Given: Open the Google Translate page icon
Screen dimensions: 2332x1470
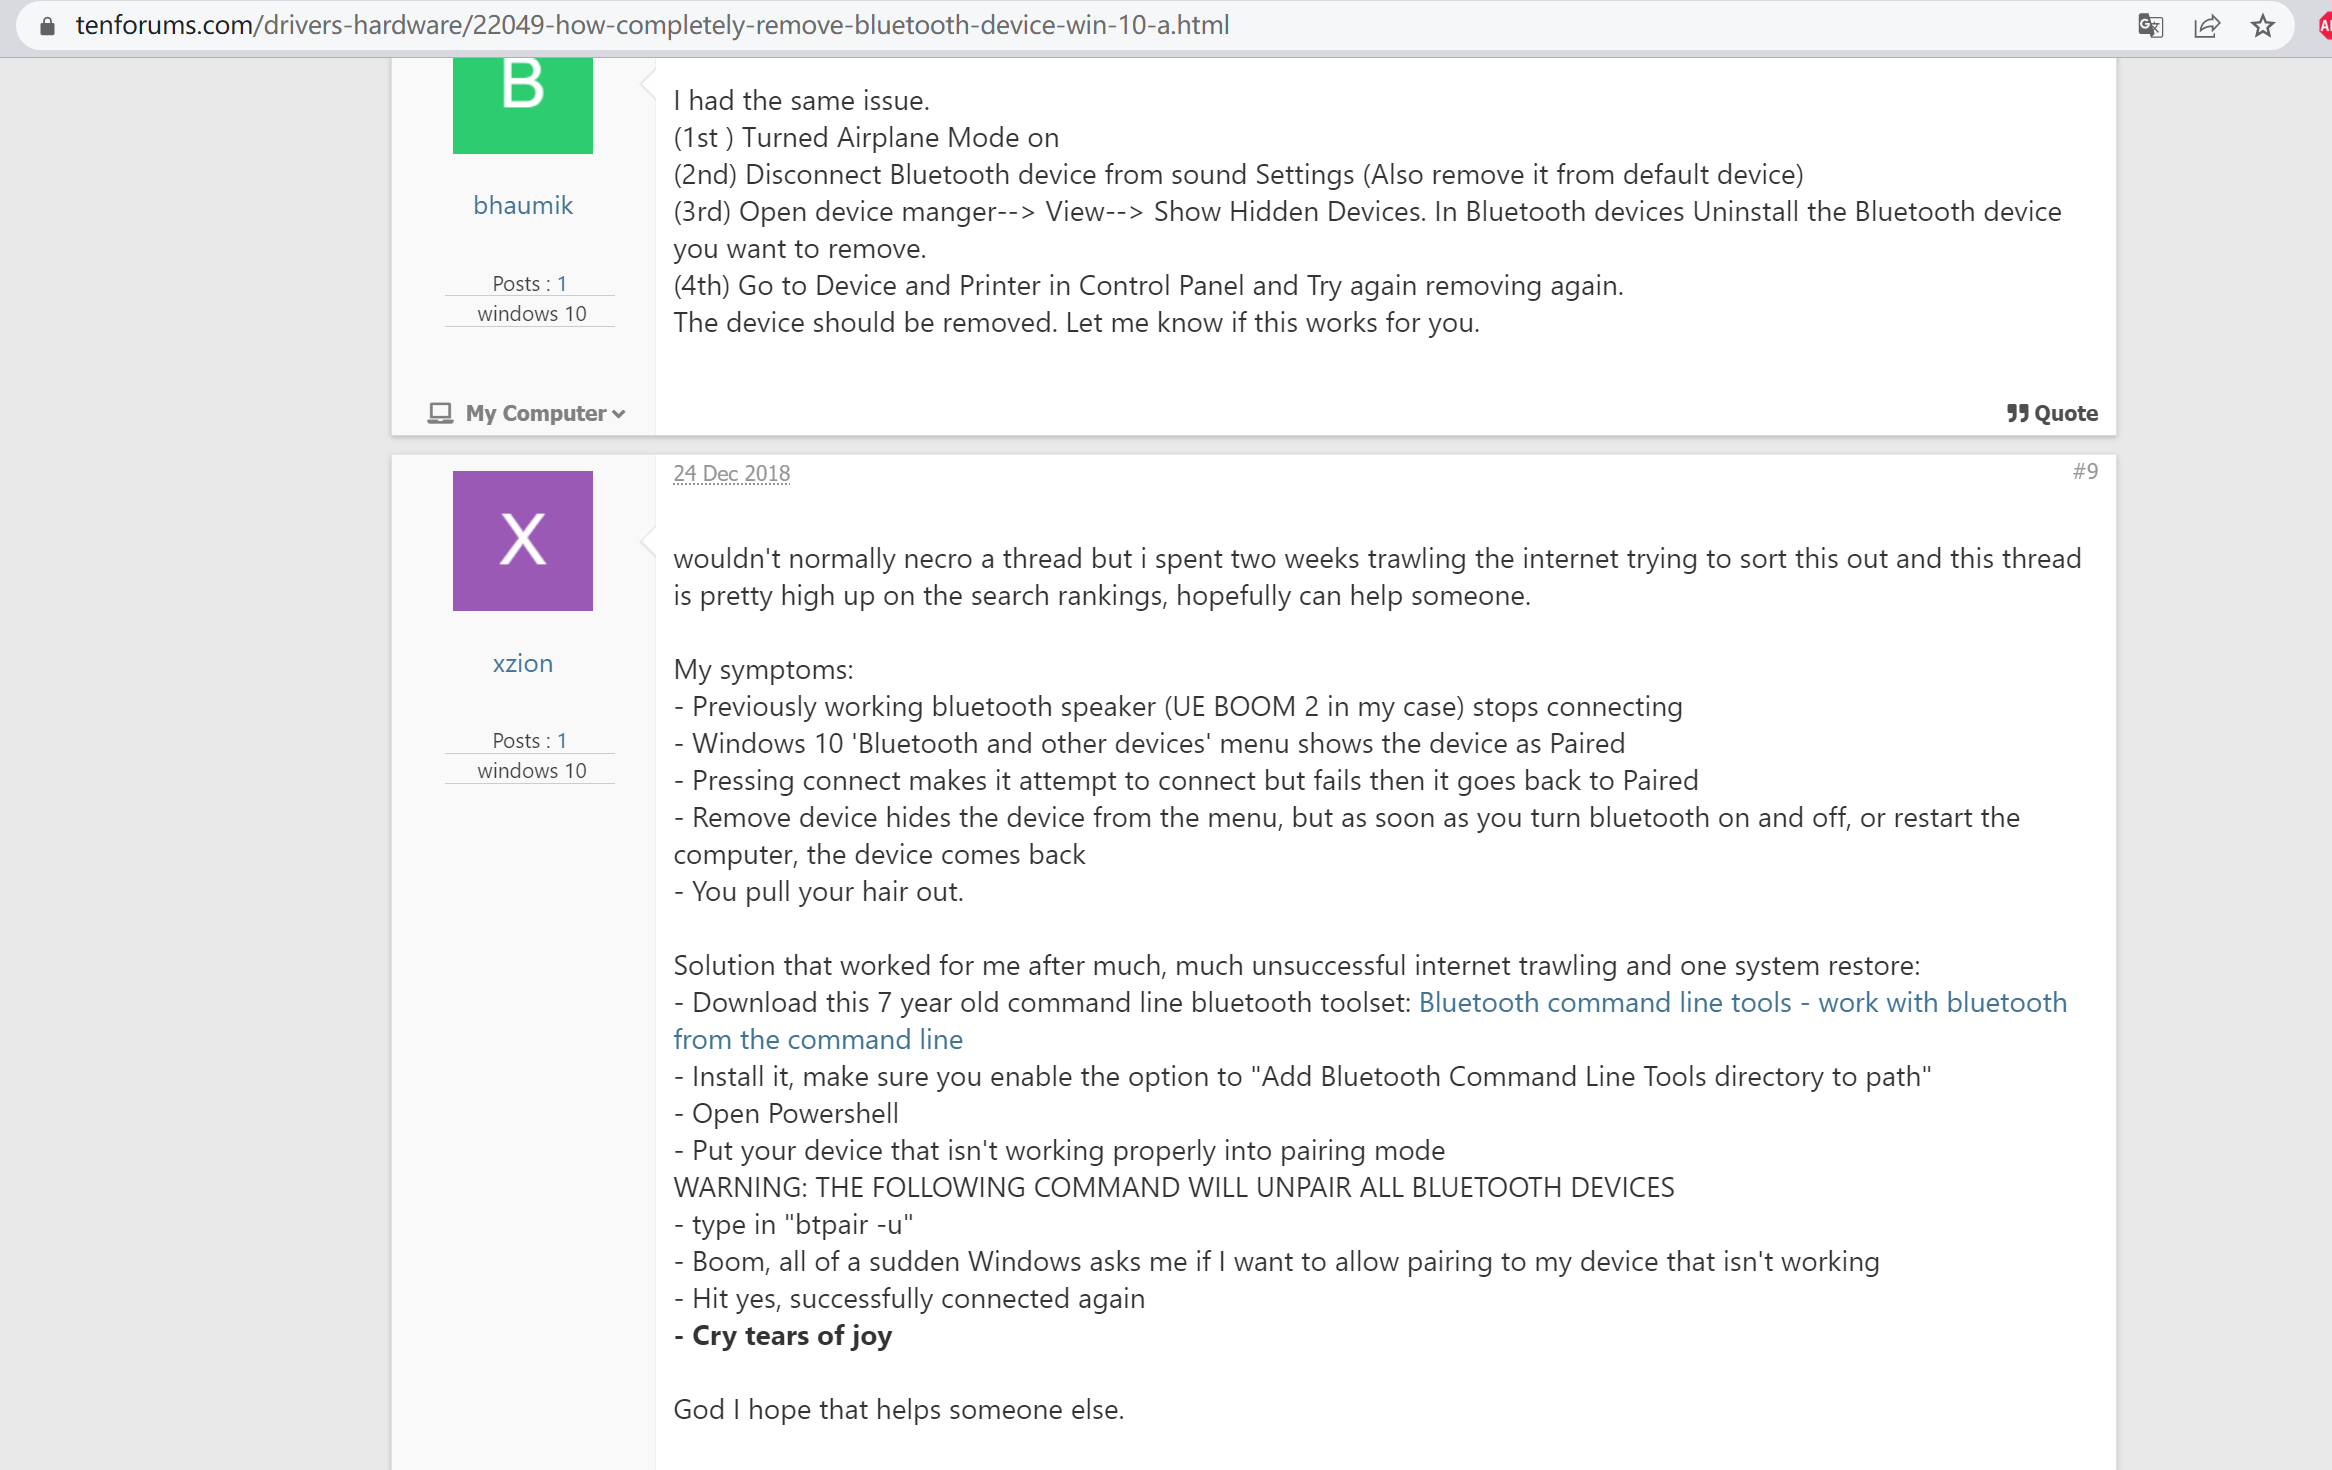Looking at the screenshot, I should click(2150, 26).
